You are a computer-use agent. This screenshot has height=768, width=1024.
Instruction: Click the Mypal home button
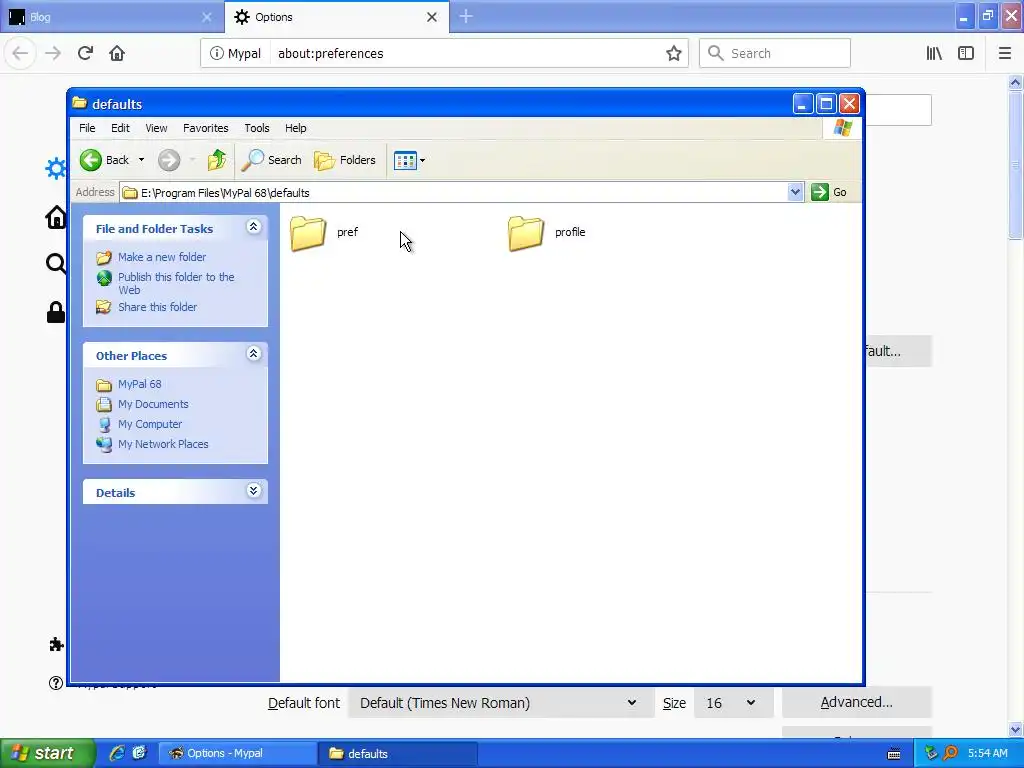coord(117,53)
